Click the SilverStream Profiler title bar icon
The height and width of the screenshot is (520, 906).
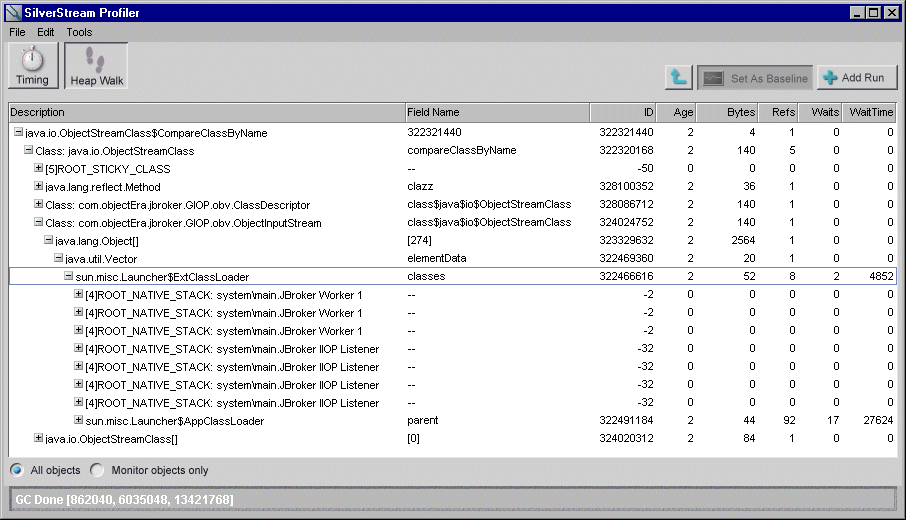click(x=13, y=12)
